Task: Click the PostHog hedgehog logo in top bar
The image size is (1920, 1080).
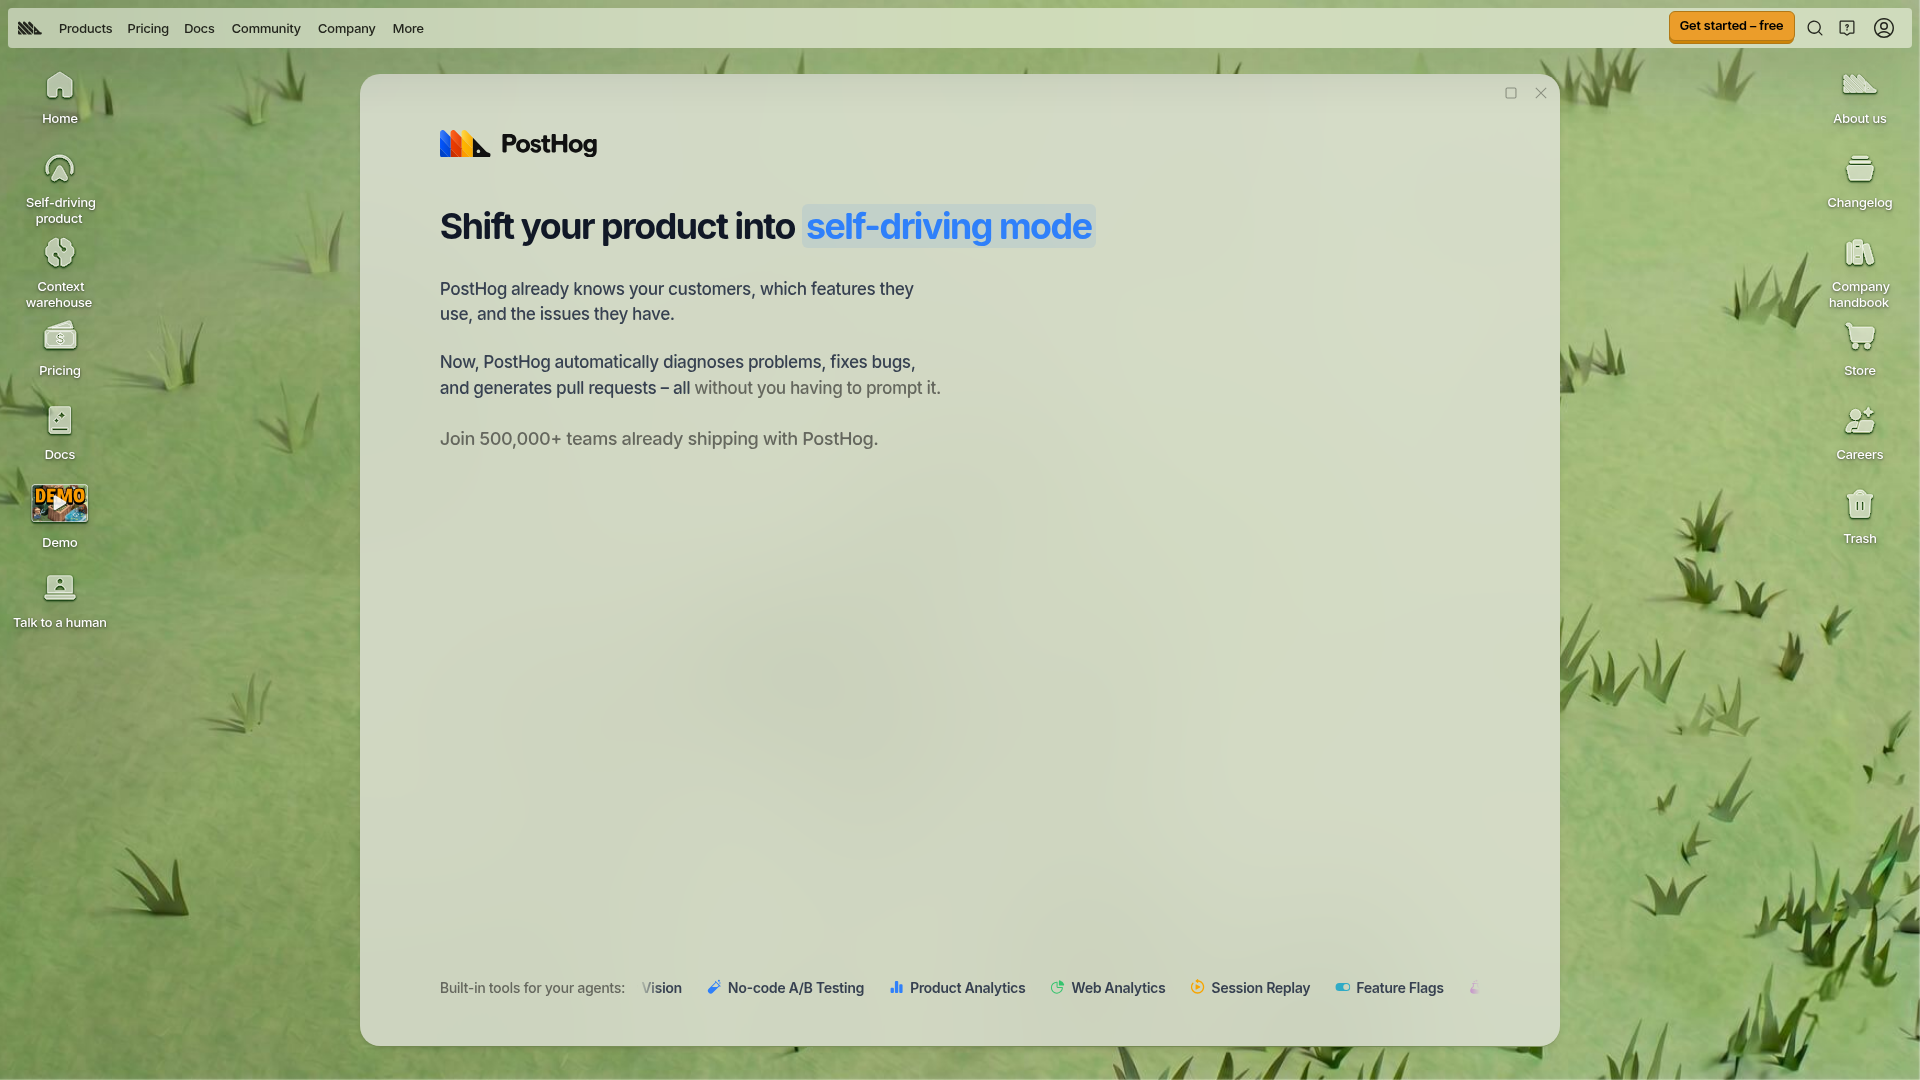Action: point(30,28)
